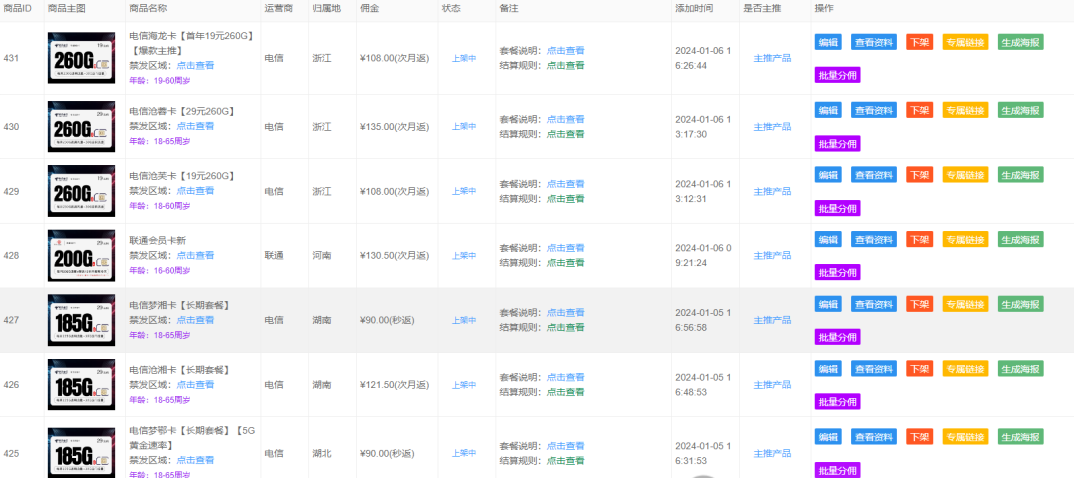View 套餐说明 link for product 430
This screenshot has height=478, width=1074.
pyautogui.click(x=566, y=119)
